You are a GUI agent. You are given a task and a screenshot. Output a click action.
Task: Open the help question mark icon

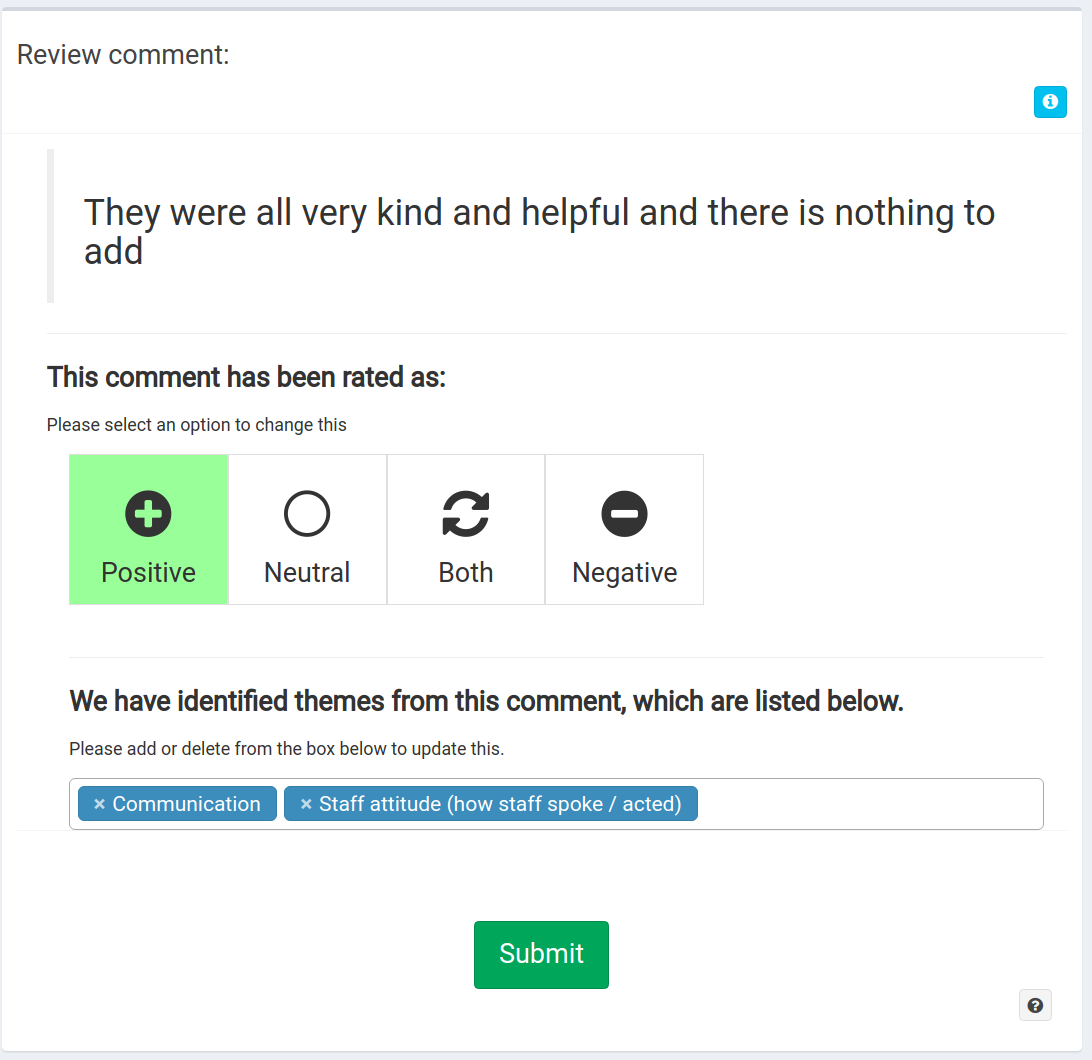point(1035,1005)
